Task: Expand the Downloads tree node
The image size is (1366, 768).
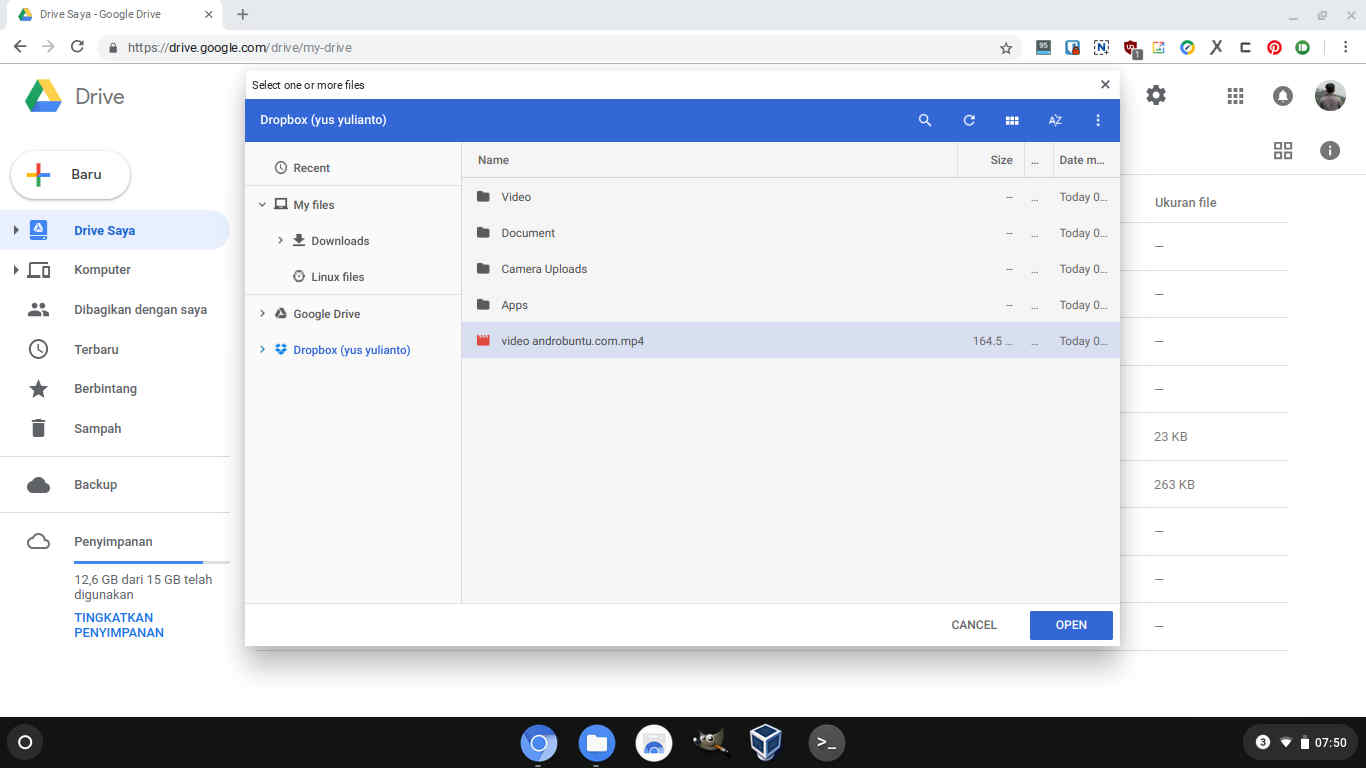Action: point(280,240)
